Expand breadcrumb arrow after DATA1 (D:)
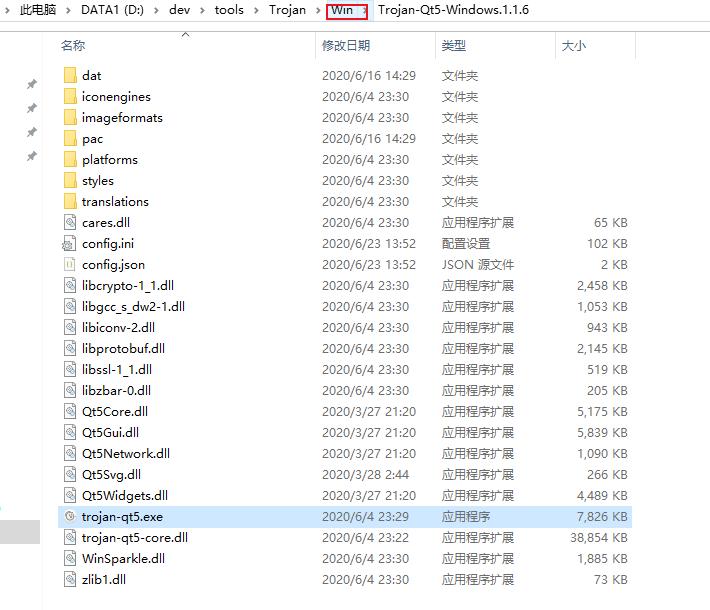Image resolution: width=710 pixels, height=610 pixels. coord(156,10)
